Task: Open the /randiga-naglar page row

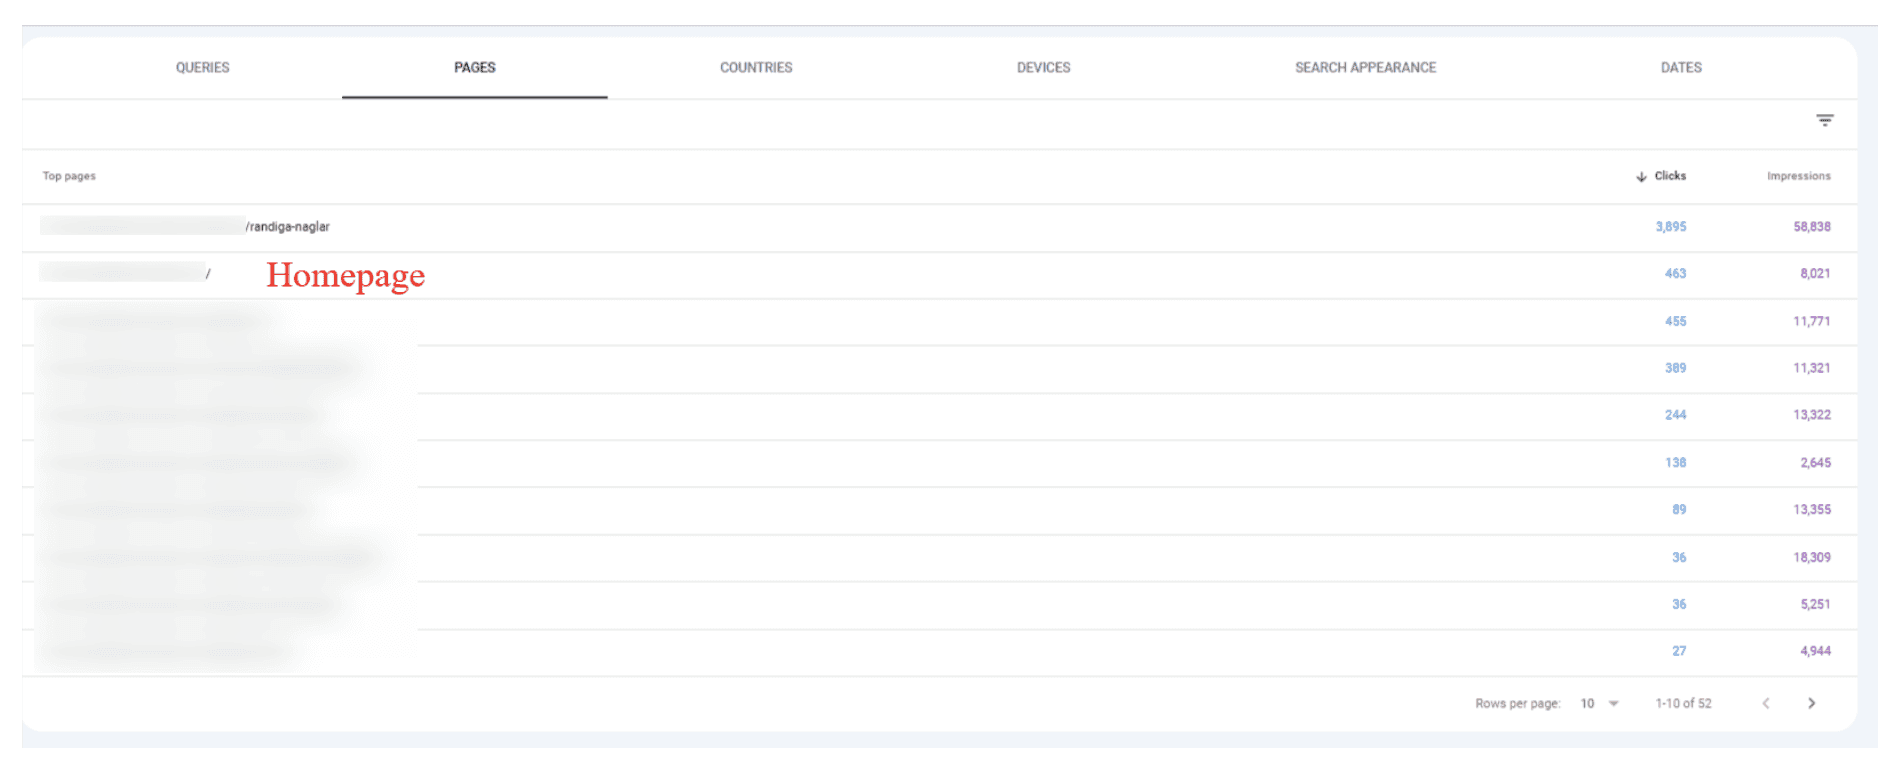Action: (x=287, y=227)
